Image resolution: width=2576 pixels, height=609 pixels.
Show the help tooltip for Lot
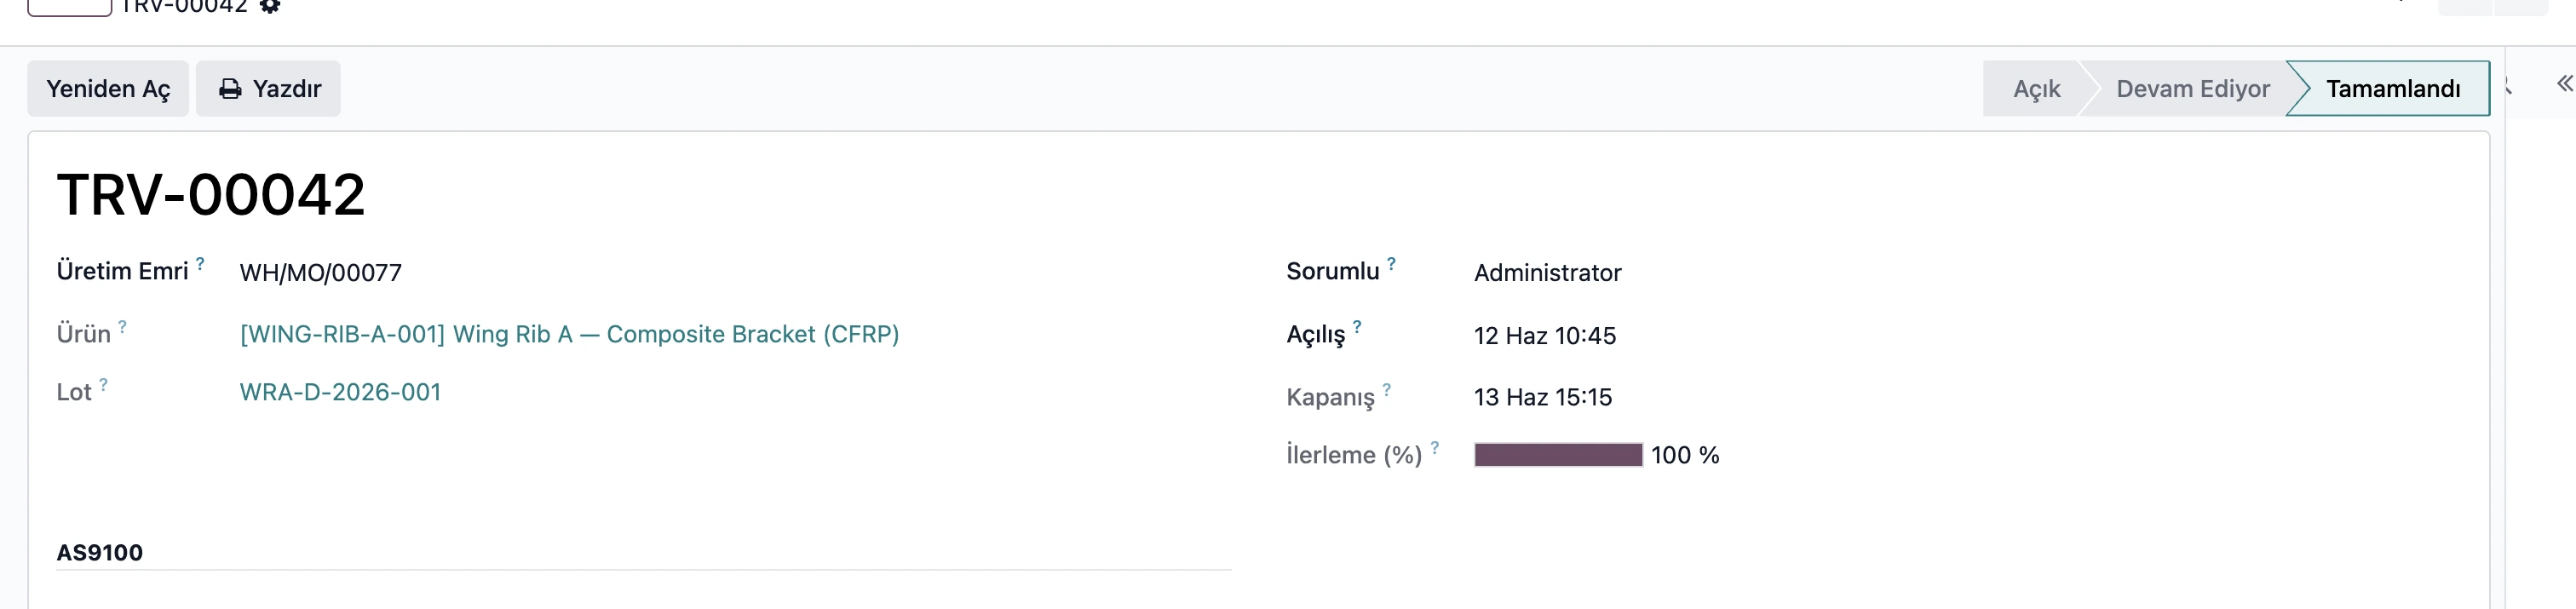coord(103,385)
